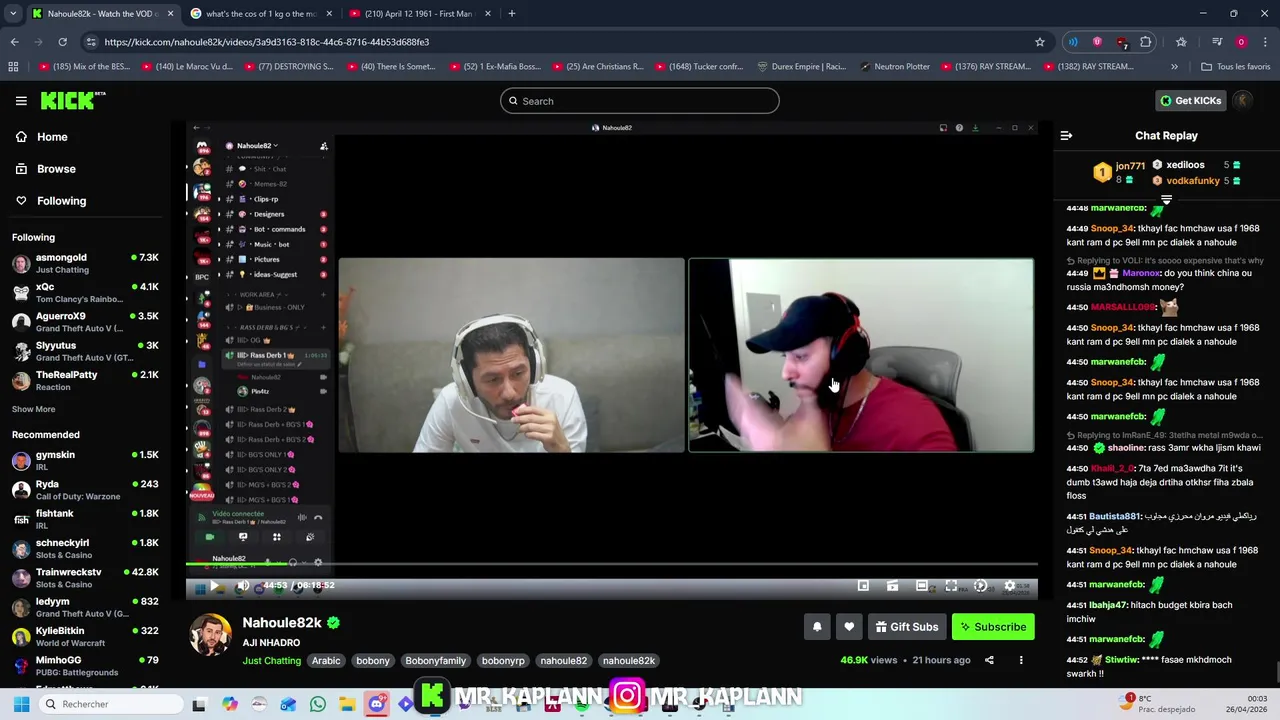
Task: Close the Nahoule82k Kick tab
Action: pos(170,14)
